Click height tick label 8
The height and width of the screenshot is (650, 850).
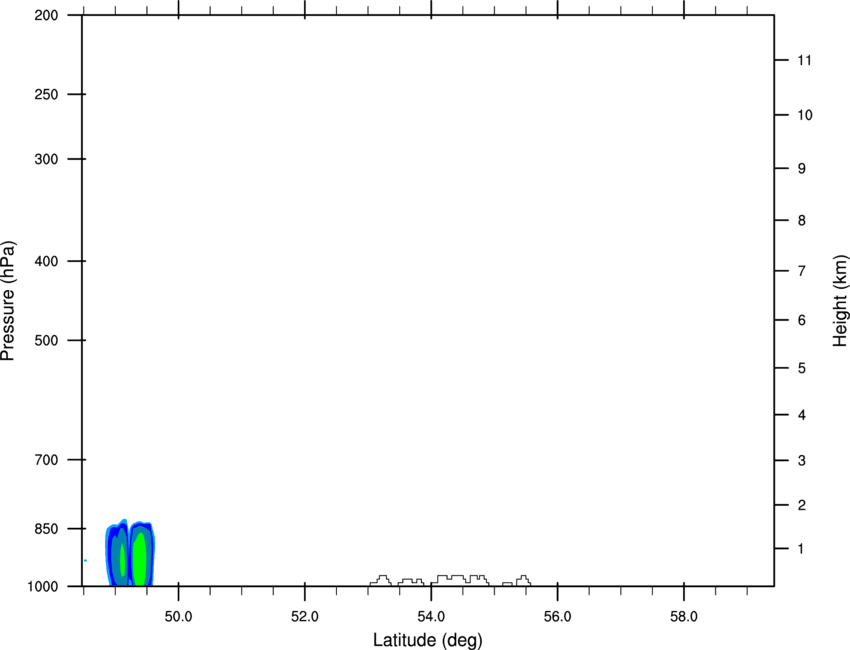802,220
